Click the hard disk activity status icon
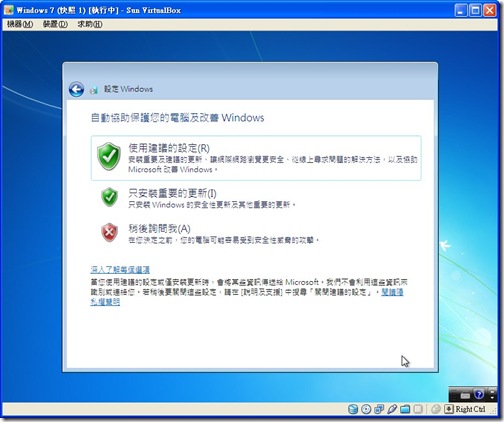 click(x=353, y=409)
